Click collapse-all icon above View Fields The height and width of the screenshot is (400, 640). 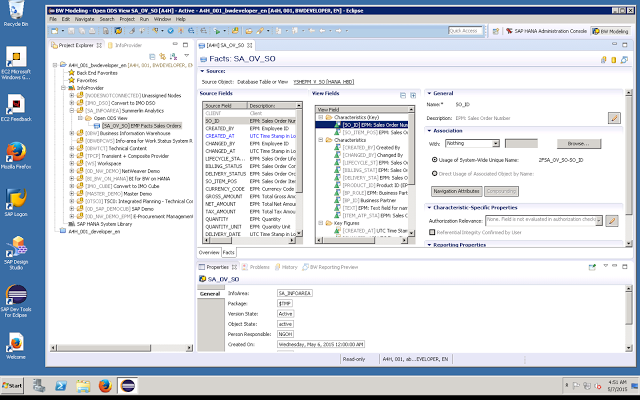click(403, 96)
